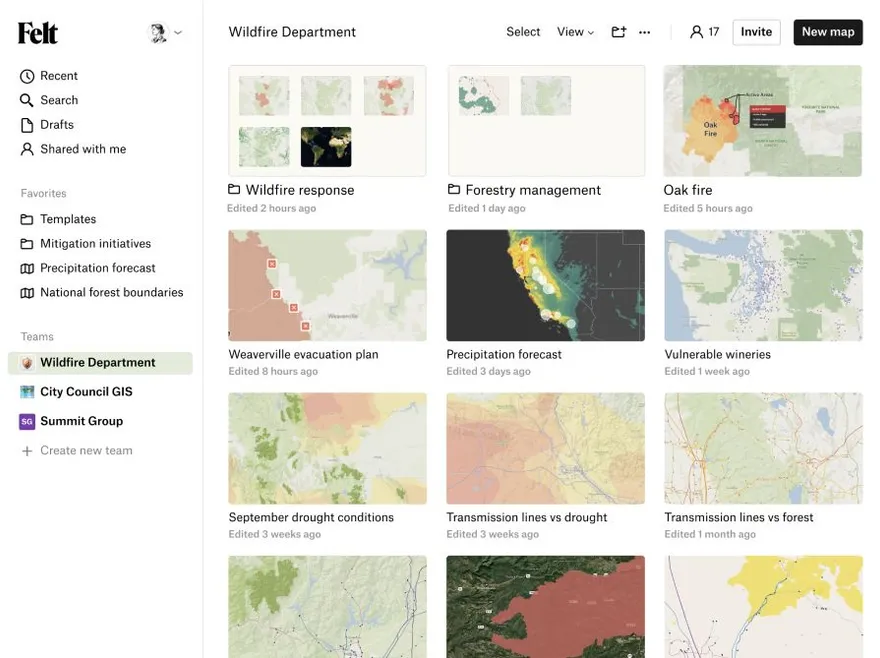
Task: Click the National forest boundaries map icon
Action: [x=27, y=293]
